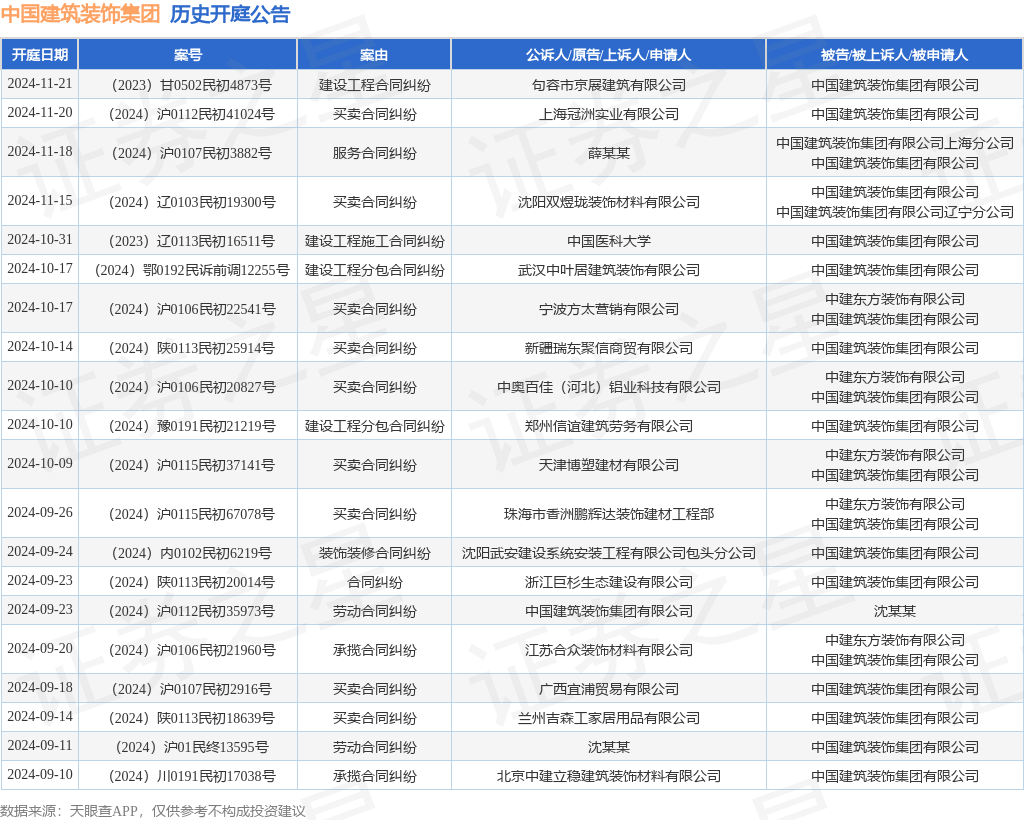Click the date 2024-09-14

(40, 716)
